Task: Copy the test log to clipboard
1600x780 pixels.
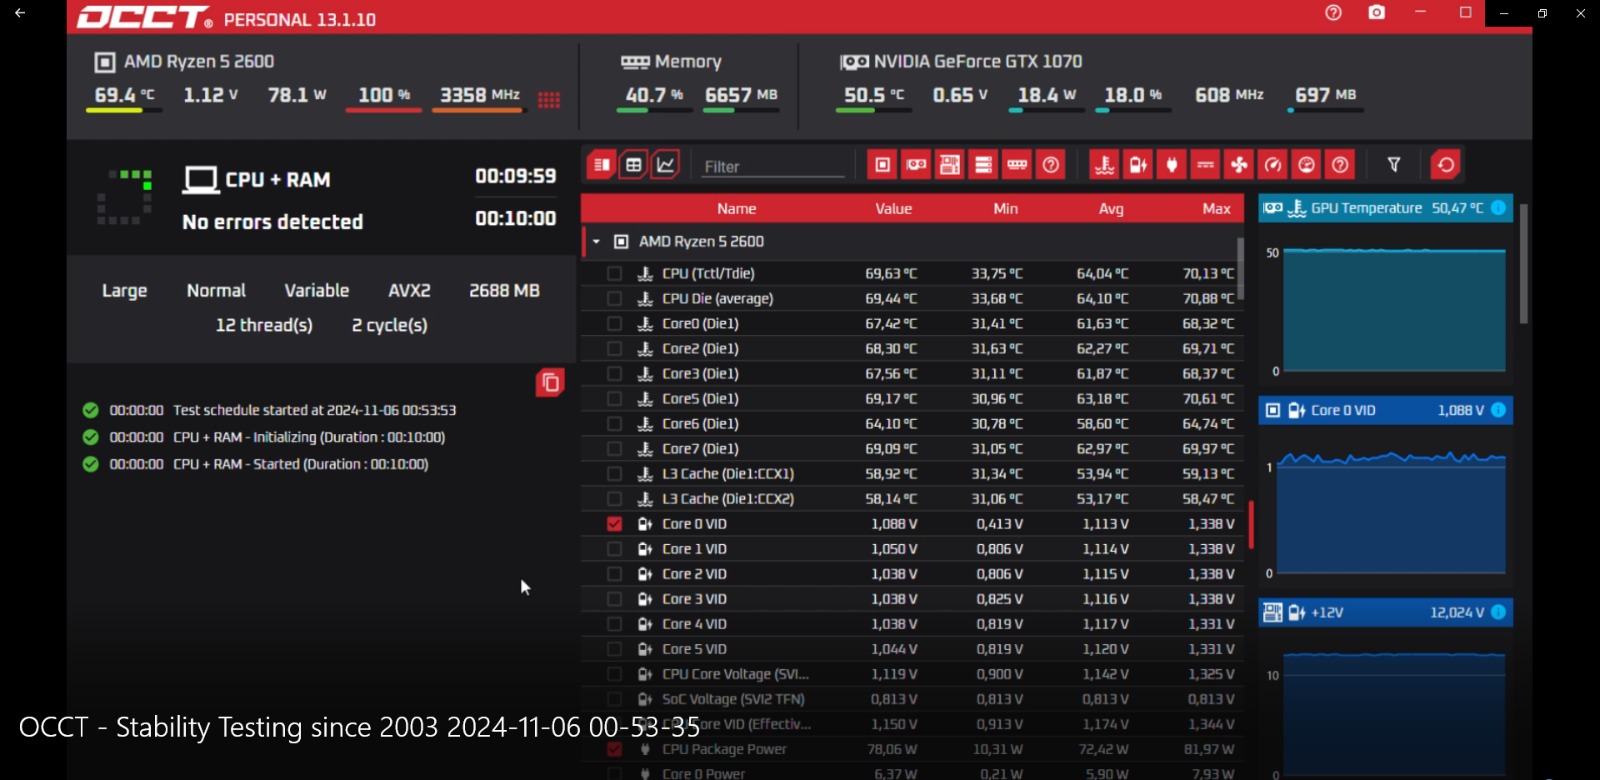Action: 550,382
